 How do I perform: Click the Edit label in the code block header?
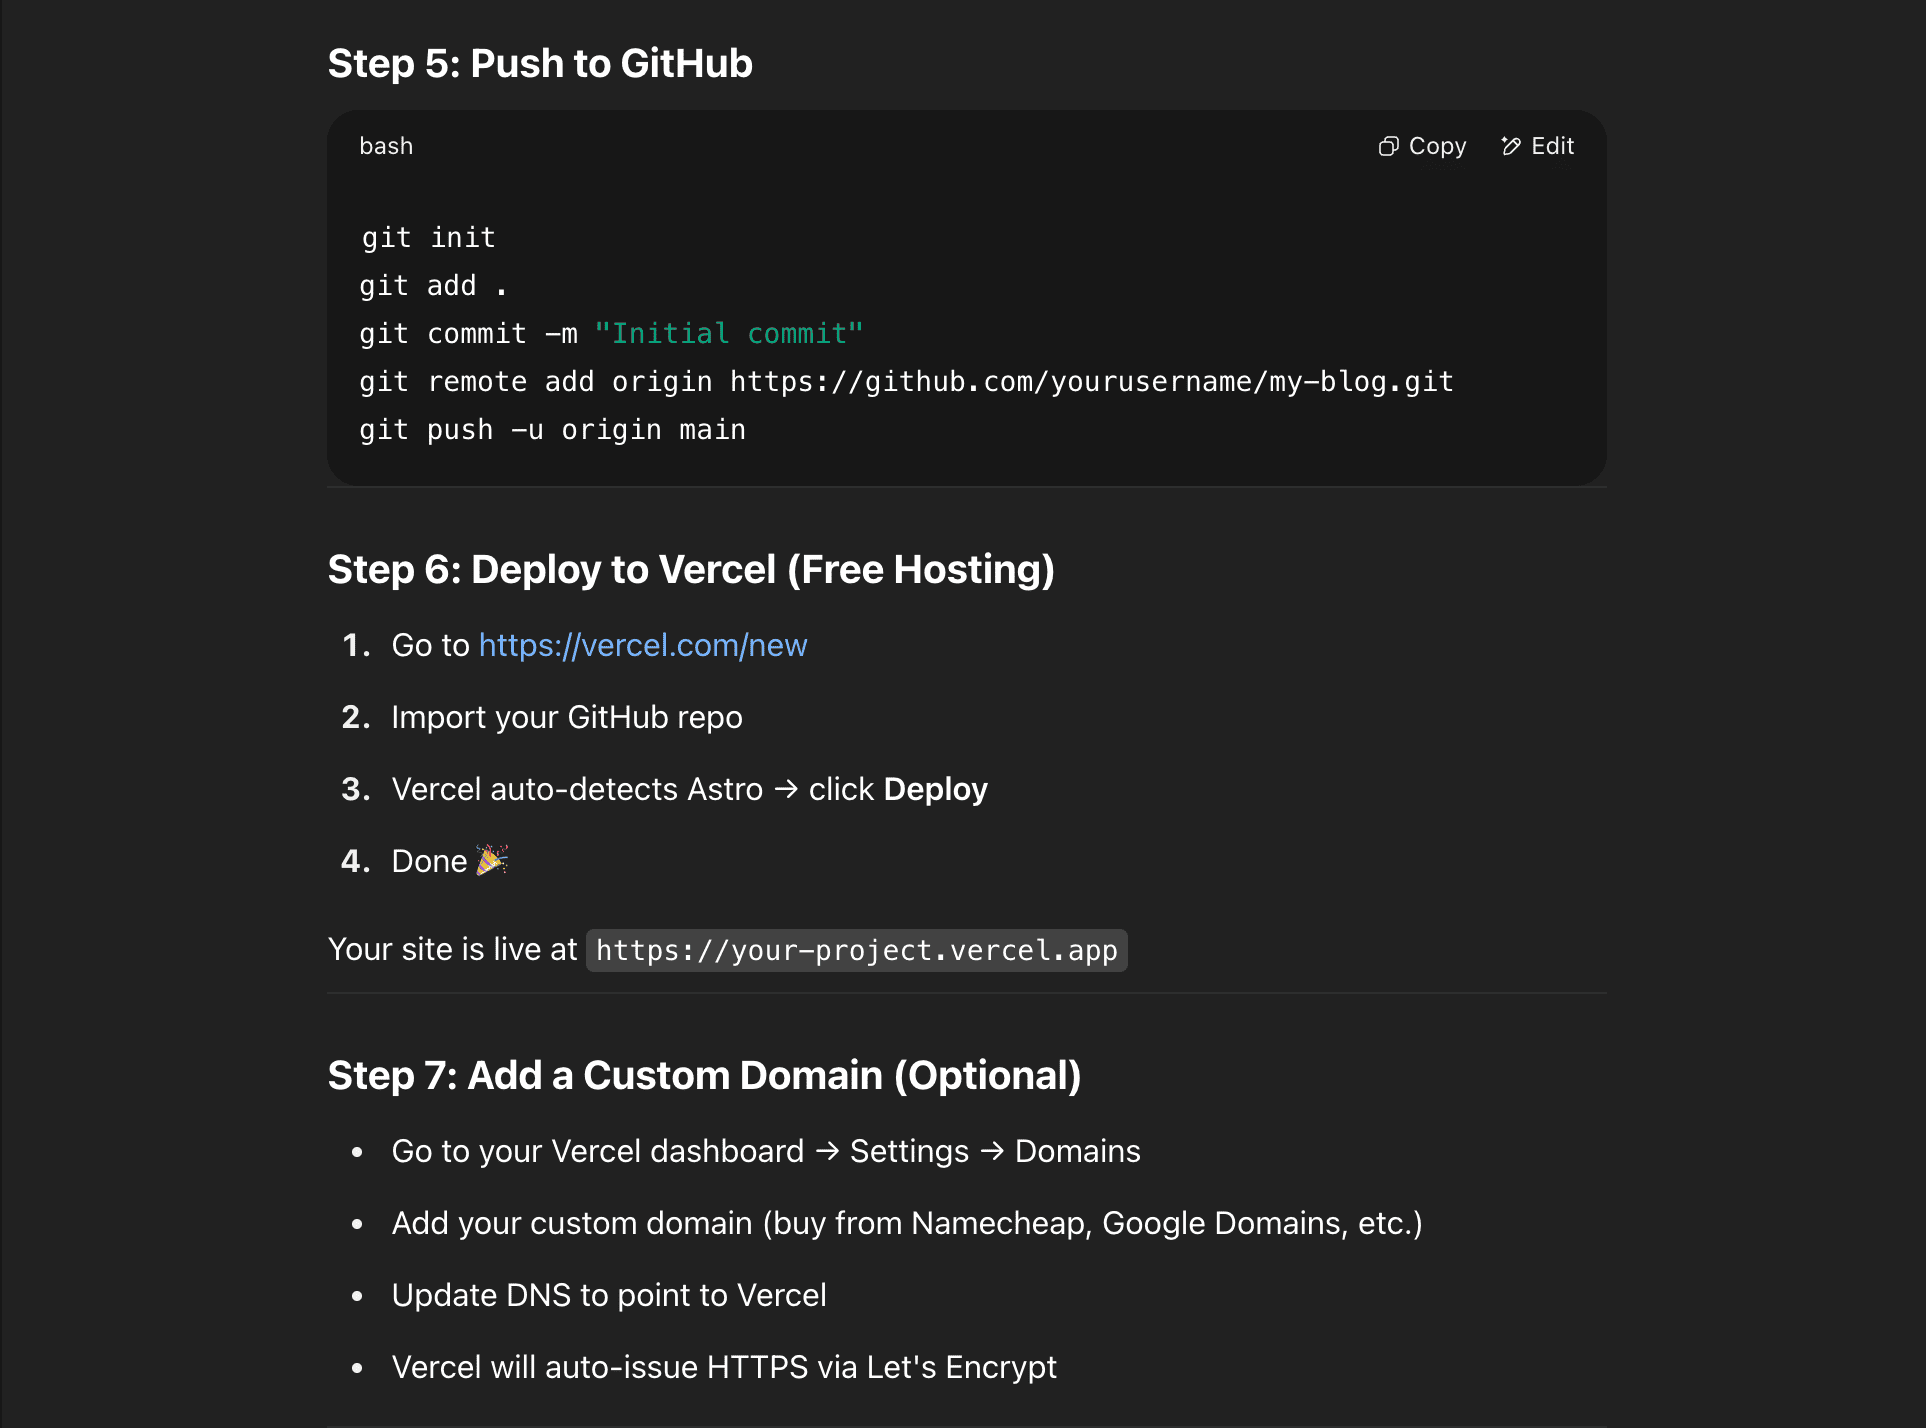coord(1553,146)
